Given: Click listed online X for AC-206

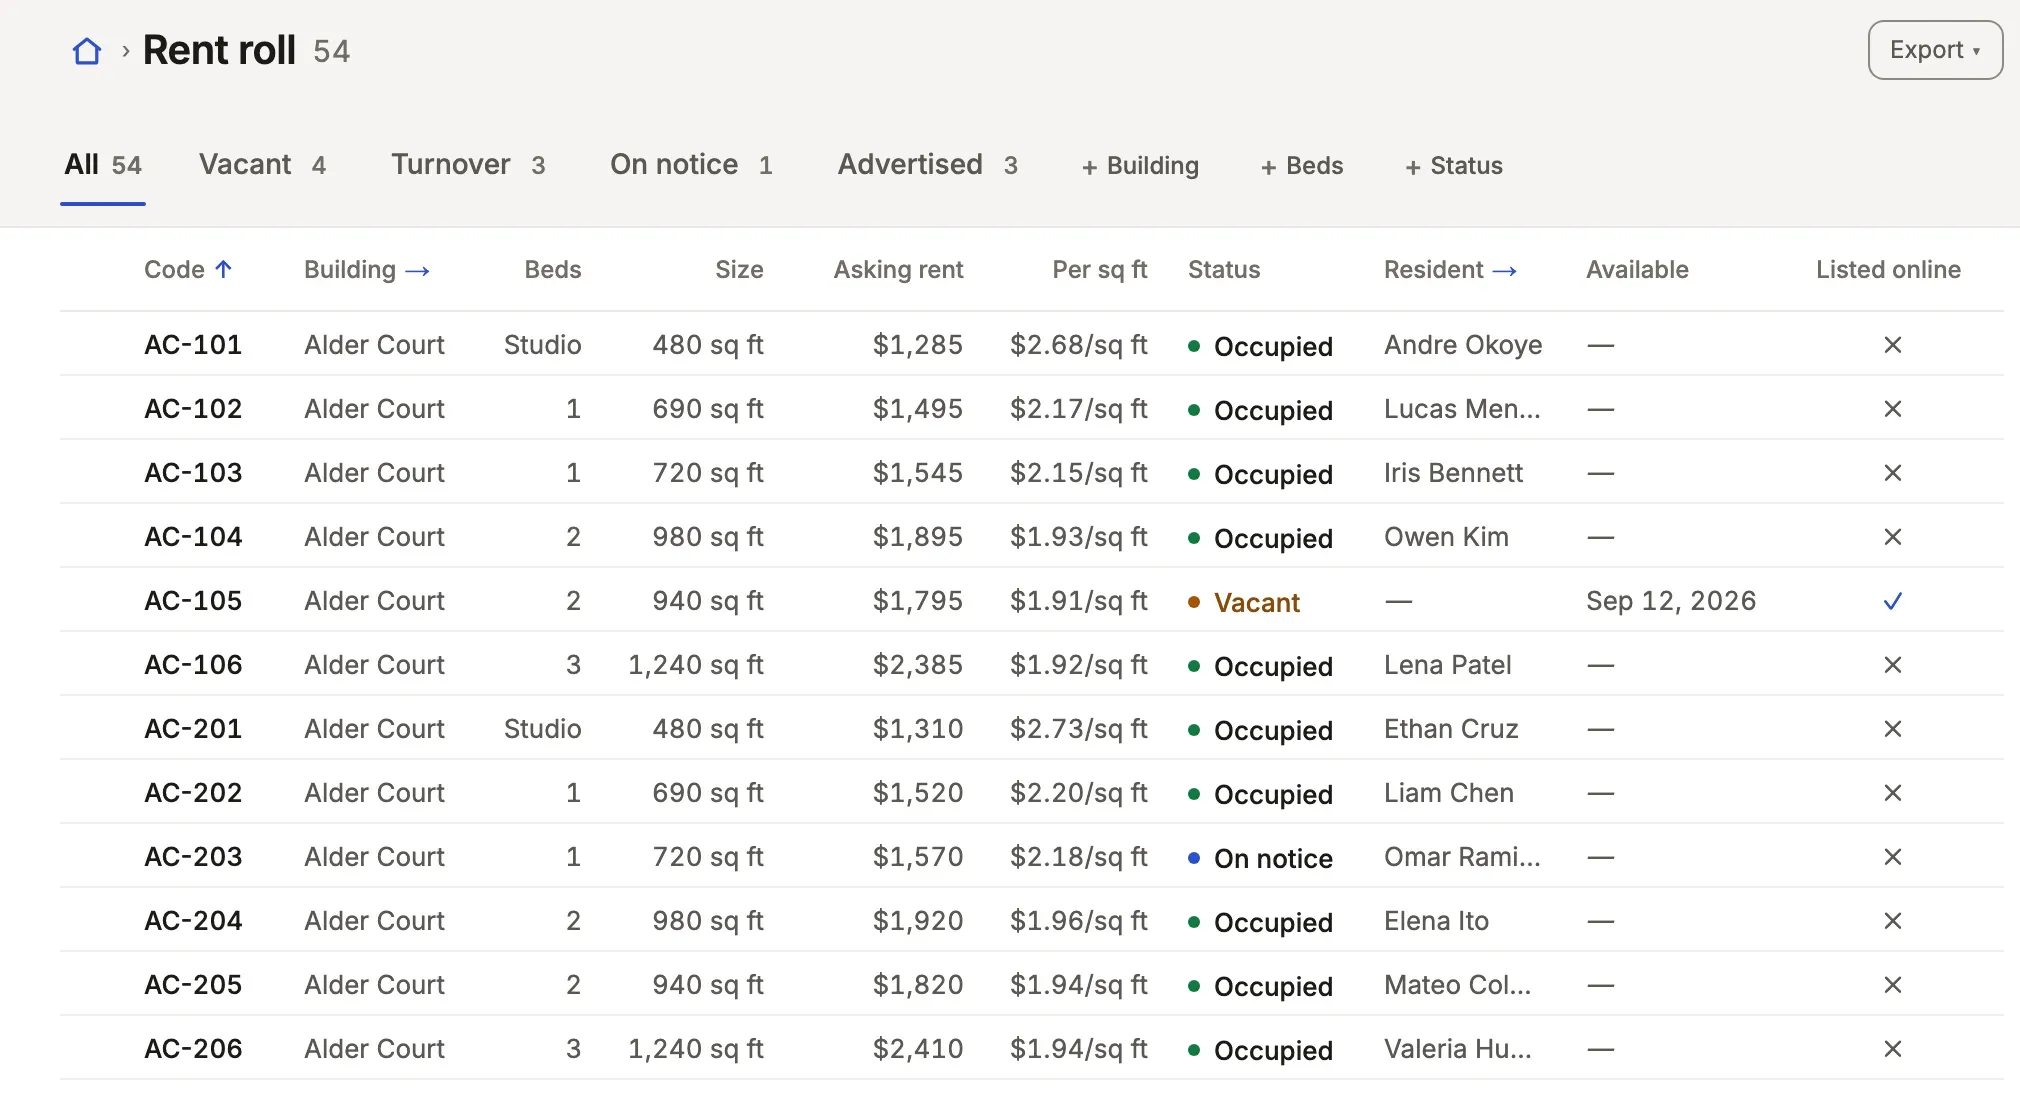Looking at the screenshot, I should click(1892, 1049).
